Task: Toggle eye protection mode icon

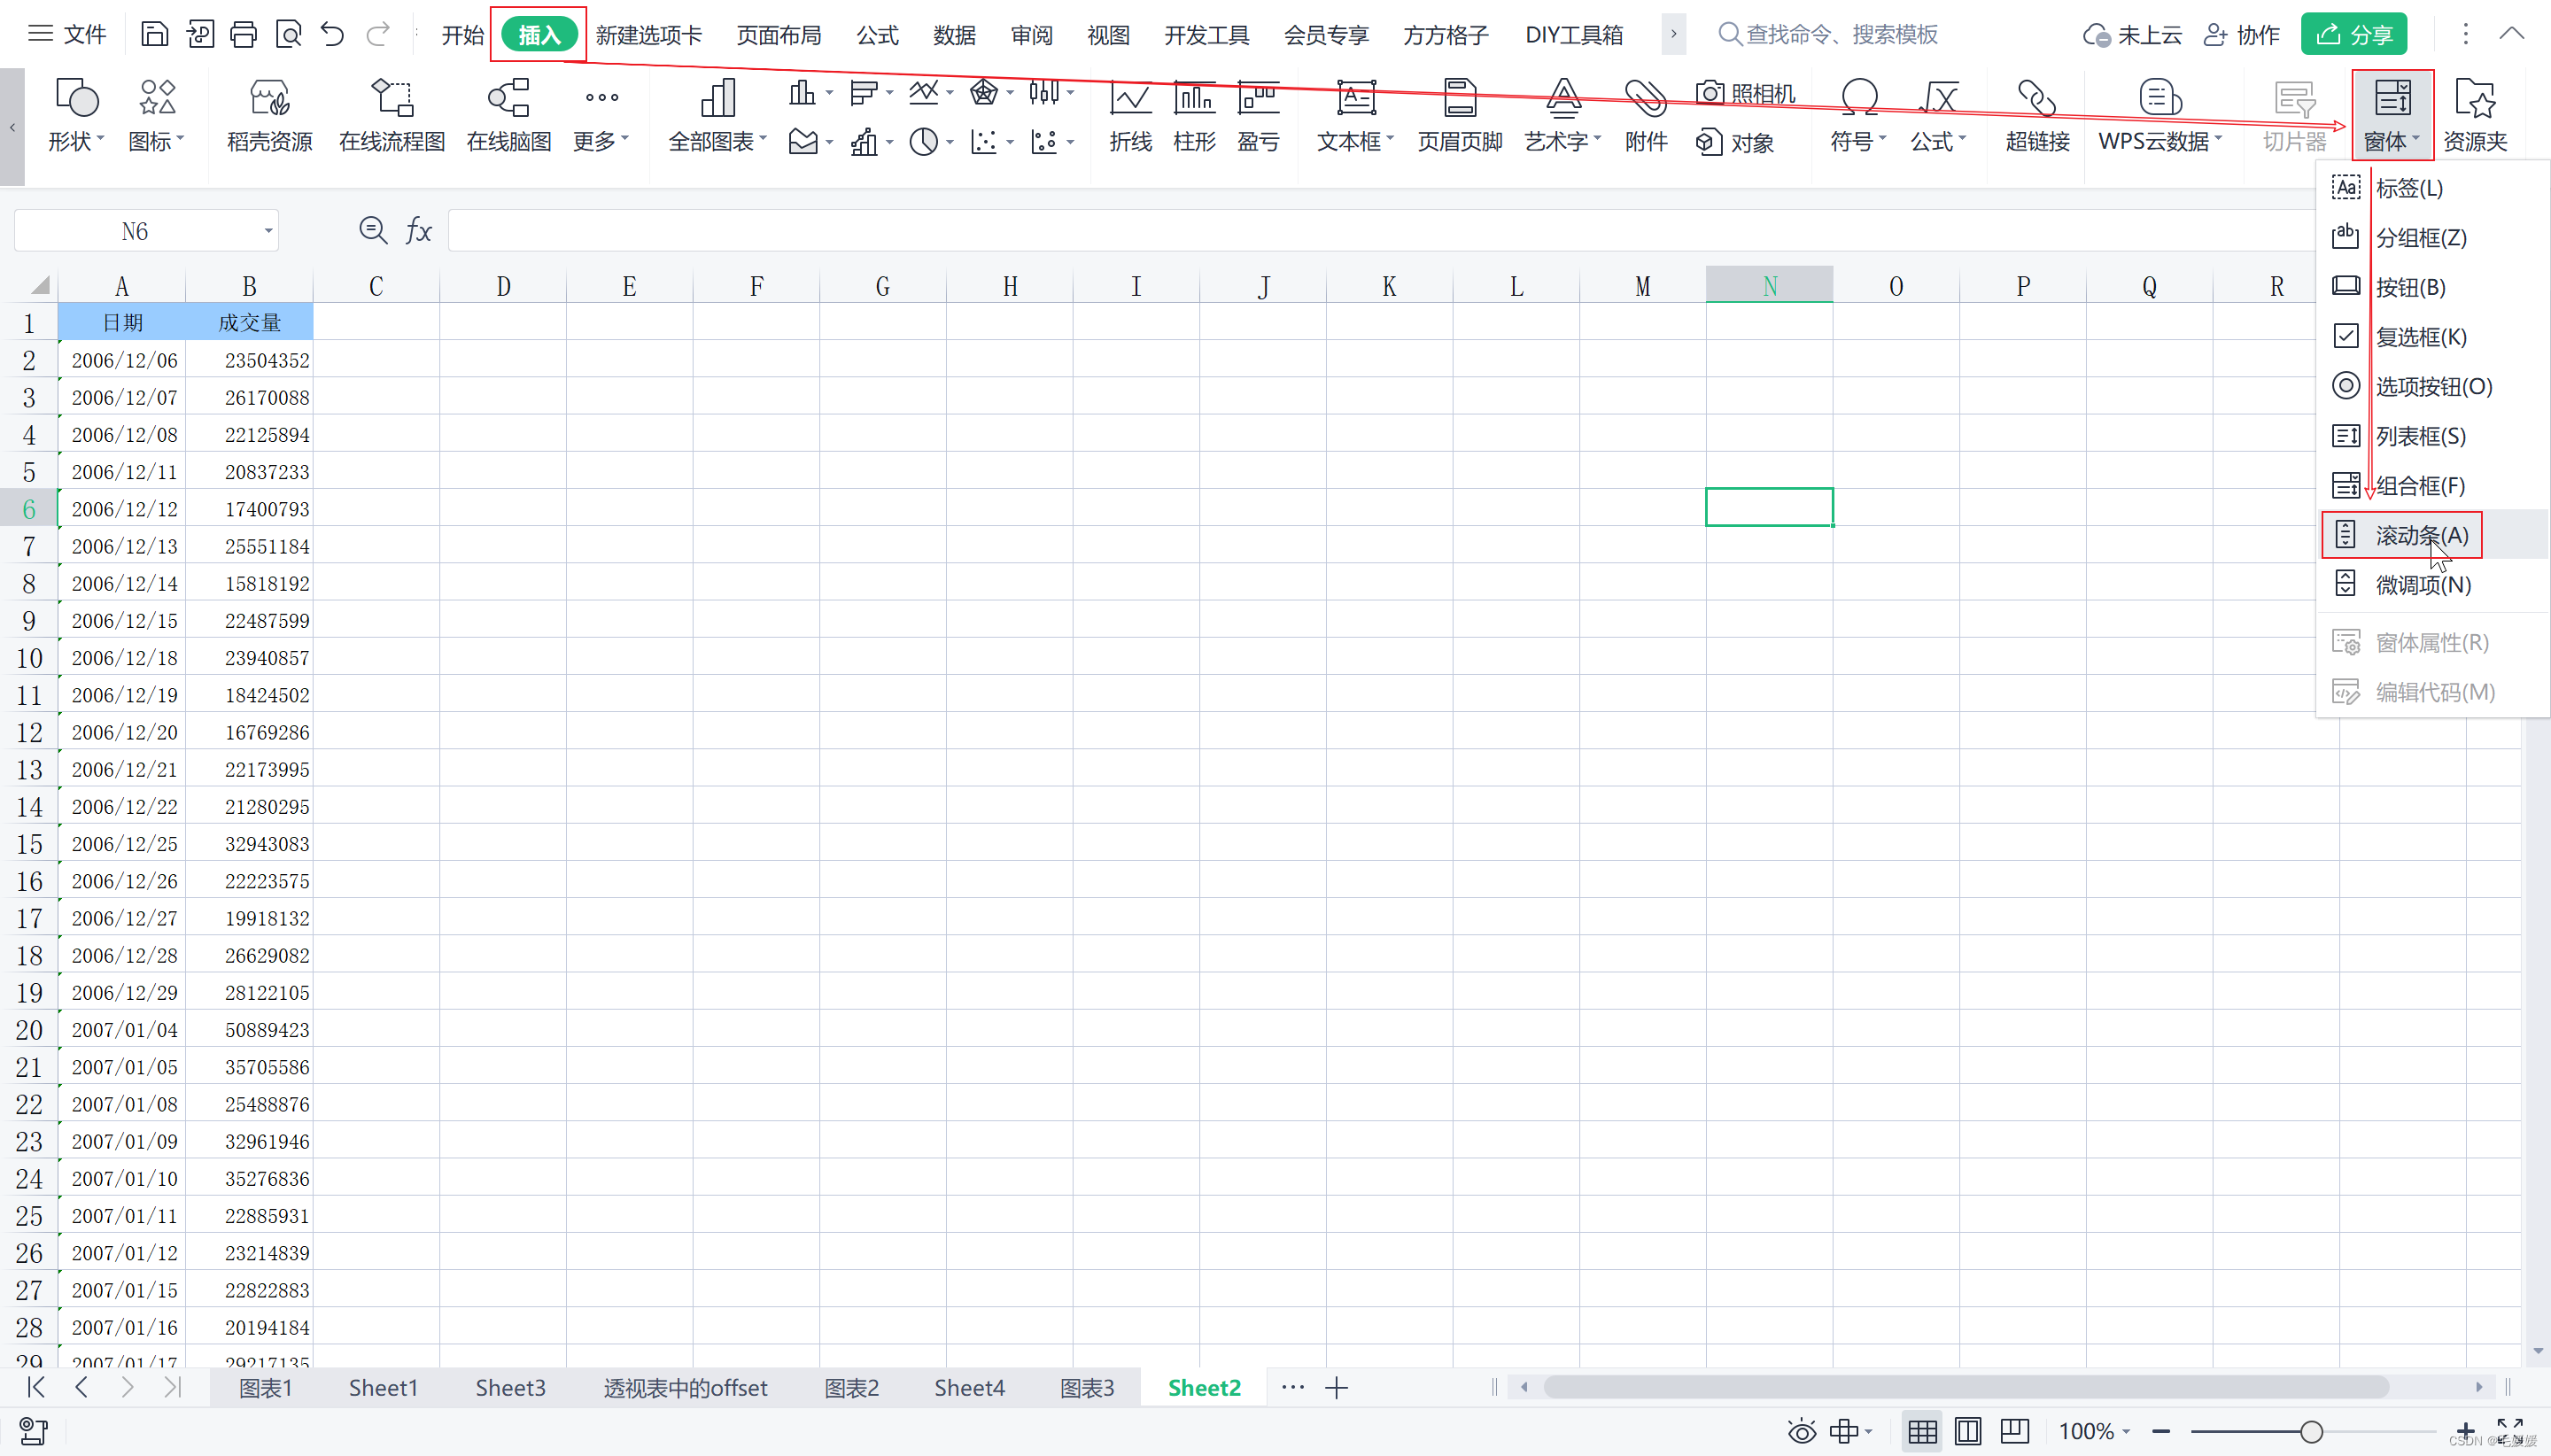Action: (x=1802, y=1431)
